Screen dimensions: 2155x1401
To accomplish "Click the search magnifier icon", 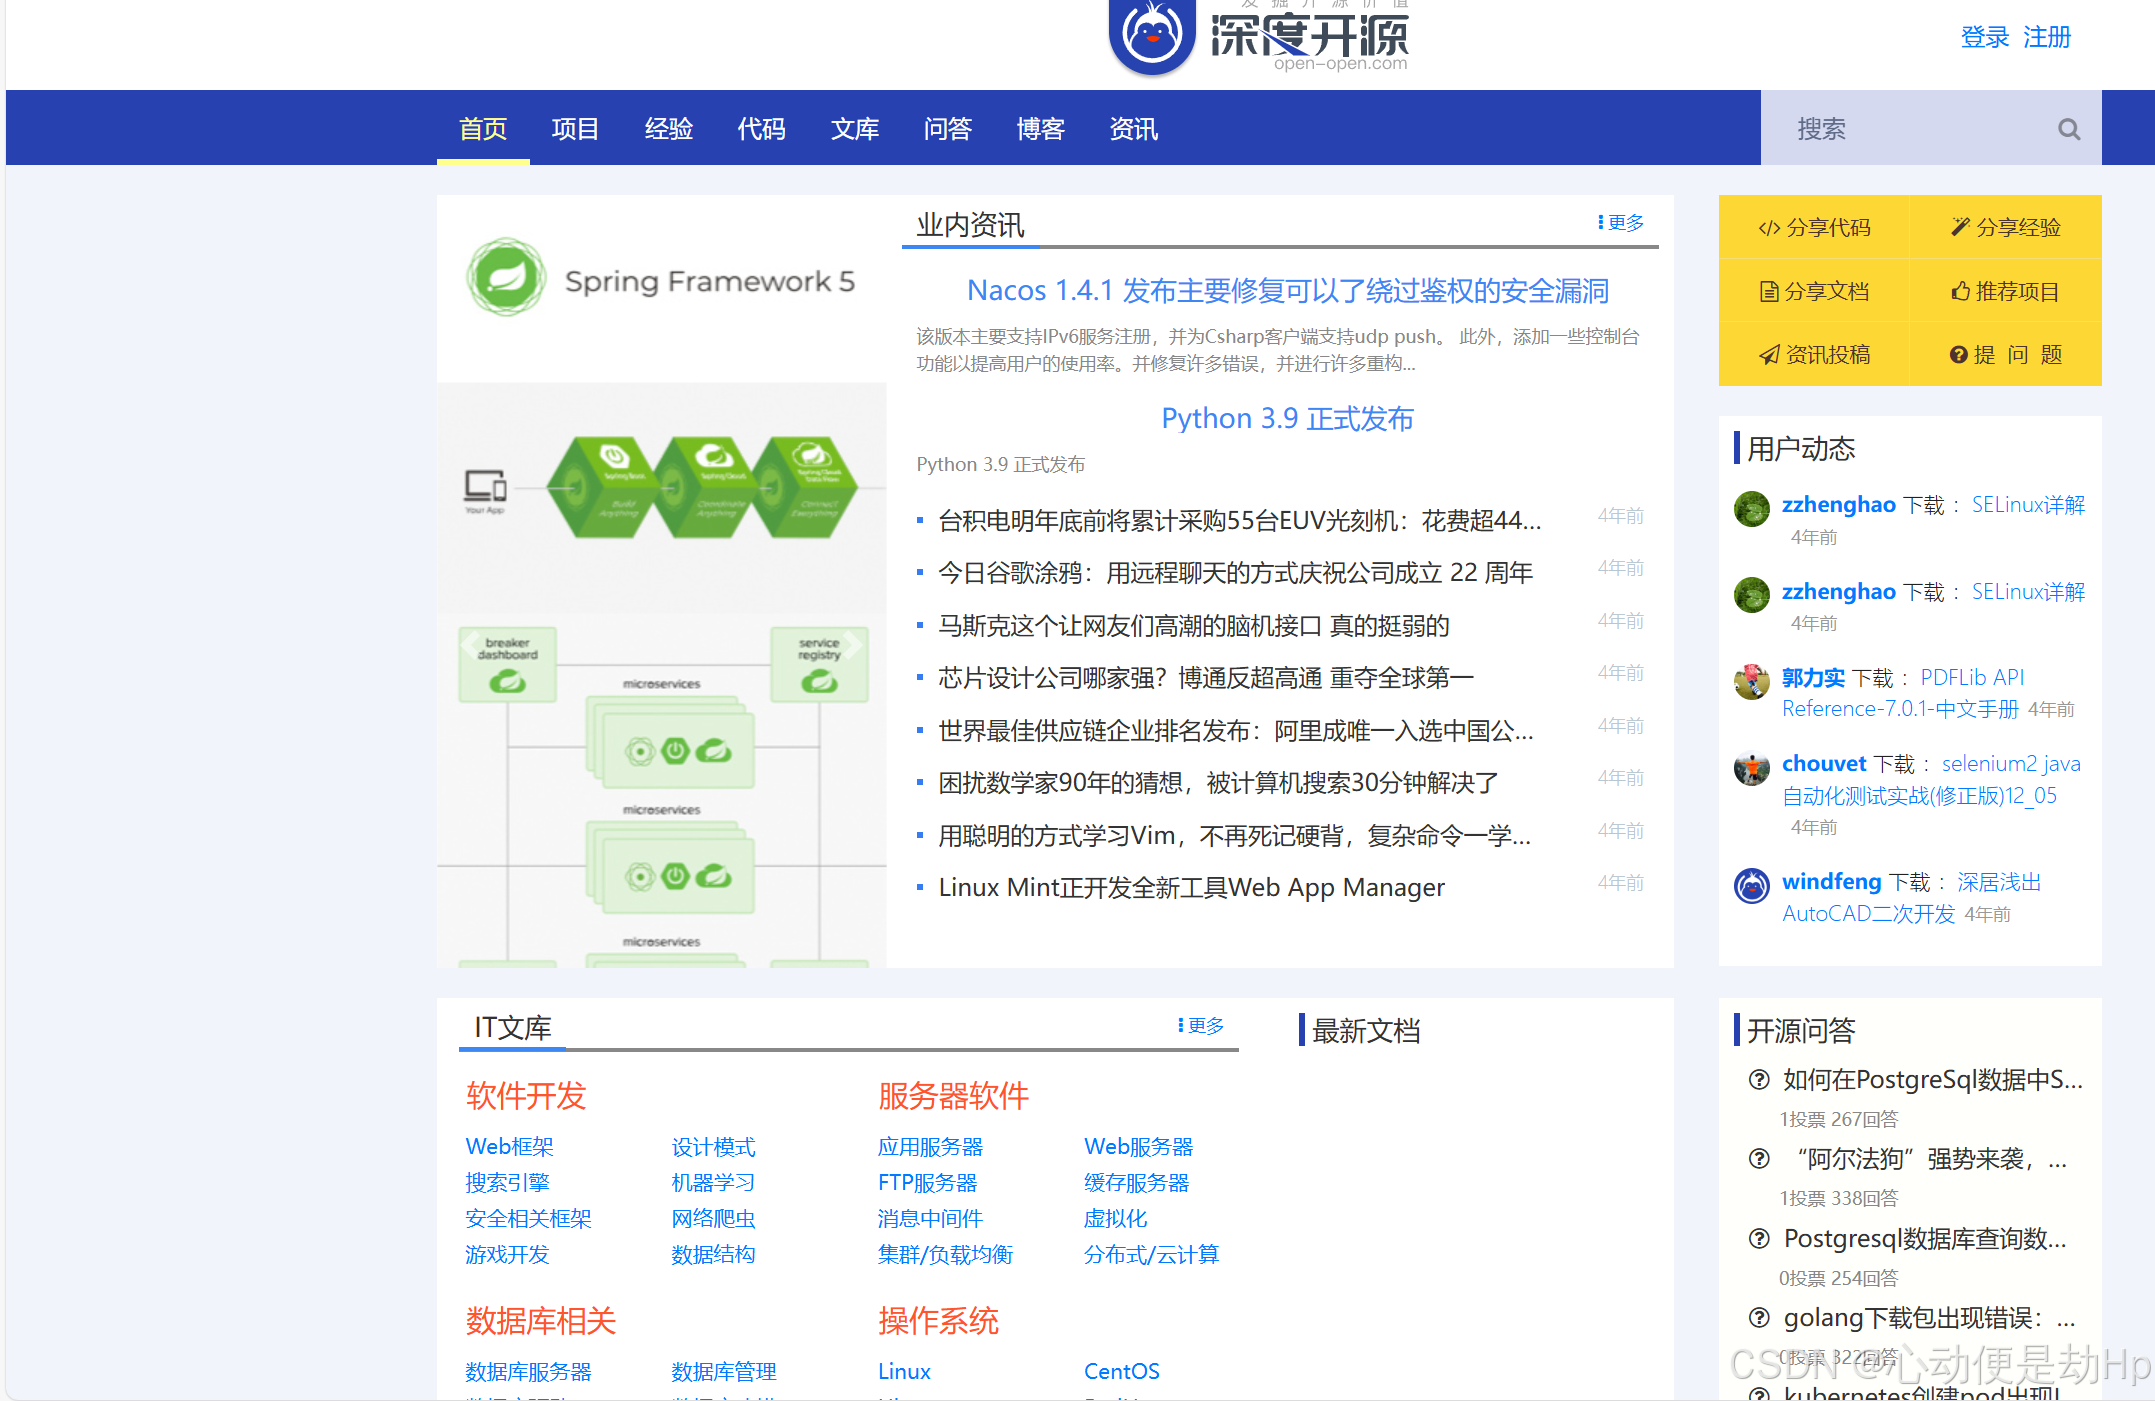I will click(x=2068, y=129).
